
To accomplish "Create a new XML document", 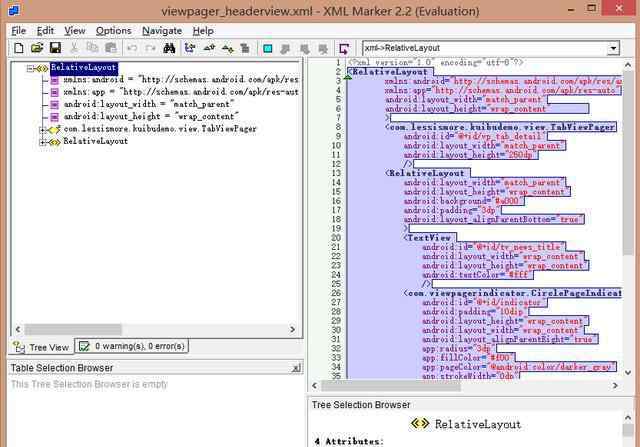I will coord(18,48).
